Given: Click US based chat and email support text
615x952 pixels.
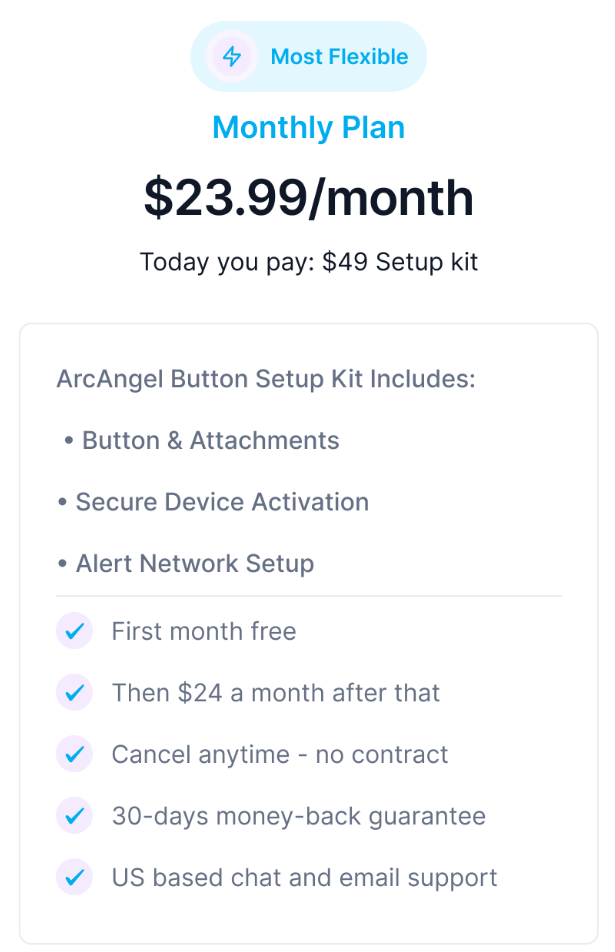Looking at the screenshot, I should (304, 878).
